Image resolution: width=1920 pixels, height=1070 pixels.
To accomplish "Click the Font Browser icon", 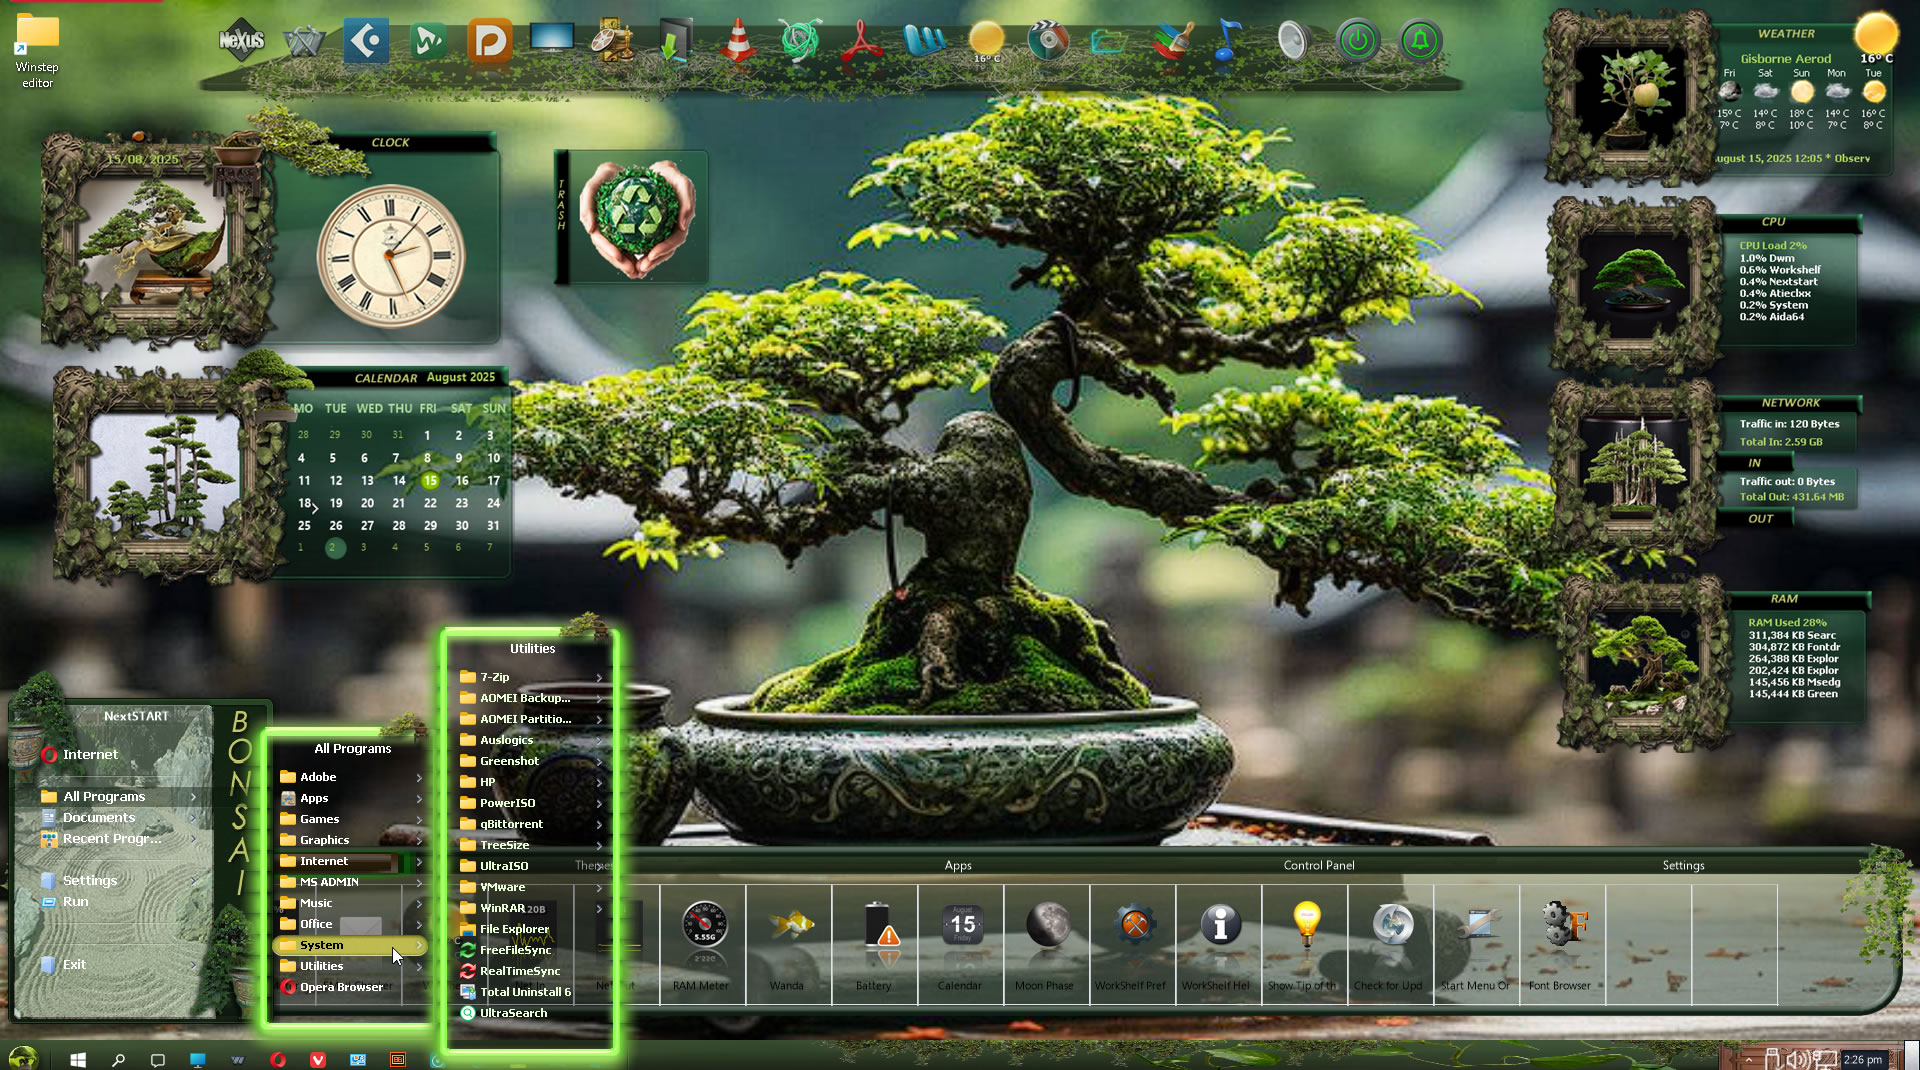I will pyautogui.click(x=1562, y=926).
